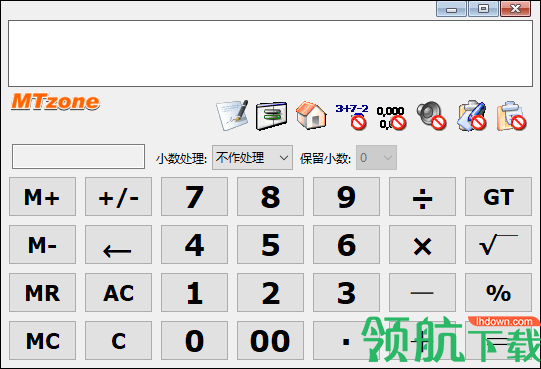Open the 保留小数 dropdown showing 0
Screen dimensions: 541x369
coord(376,158)
